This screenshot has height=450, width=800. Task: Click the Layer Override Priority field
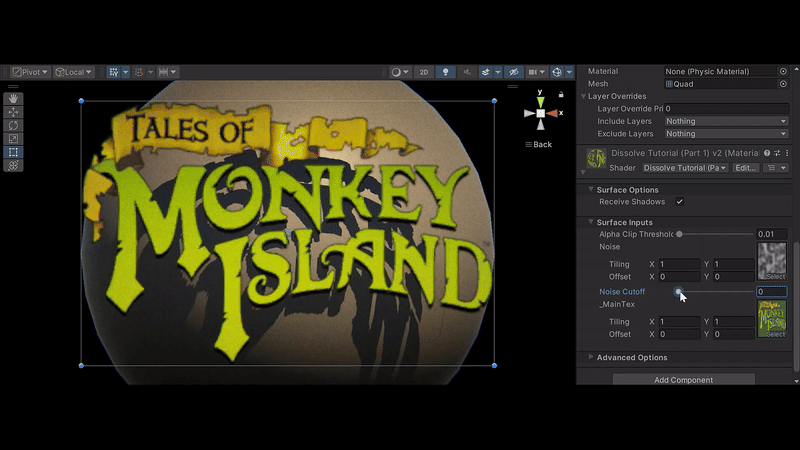(x=727, y=109)
